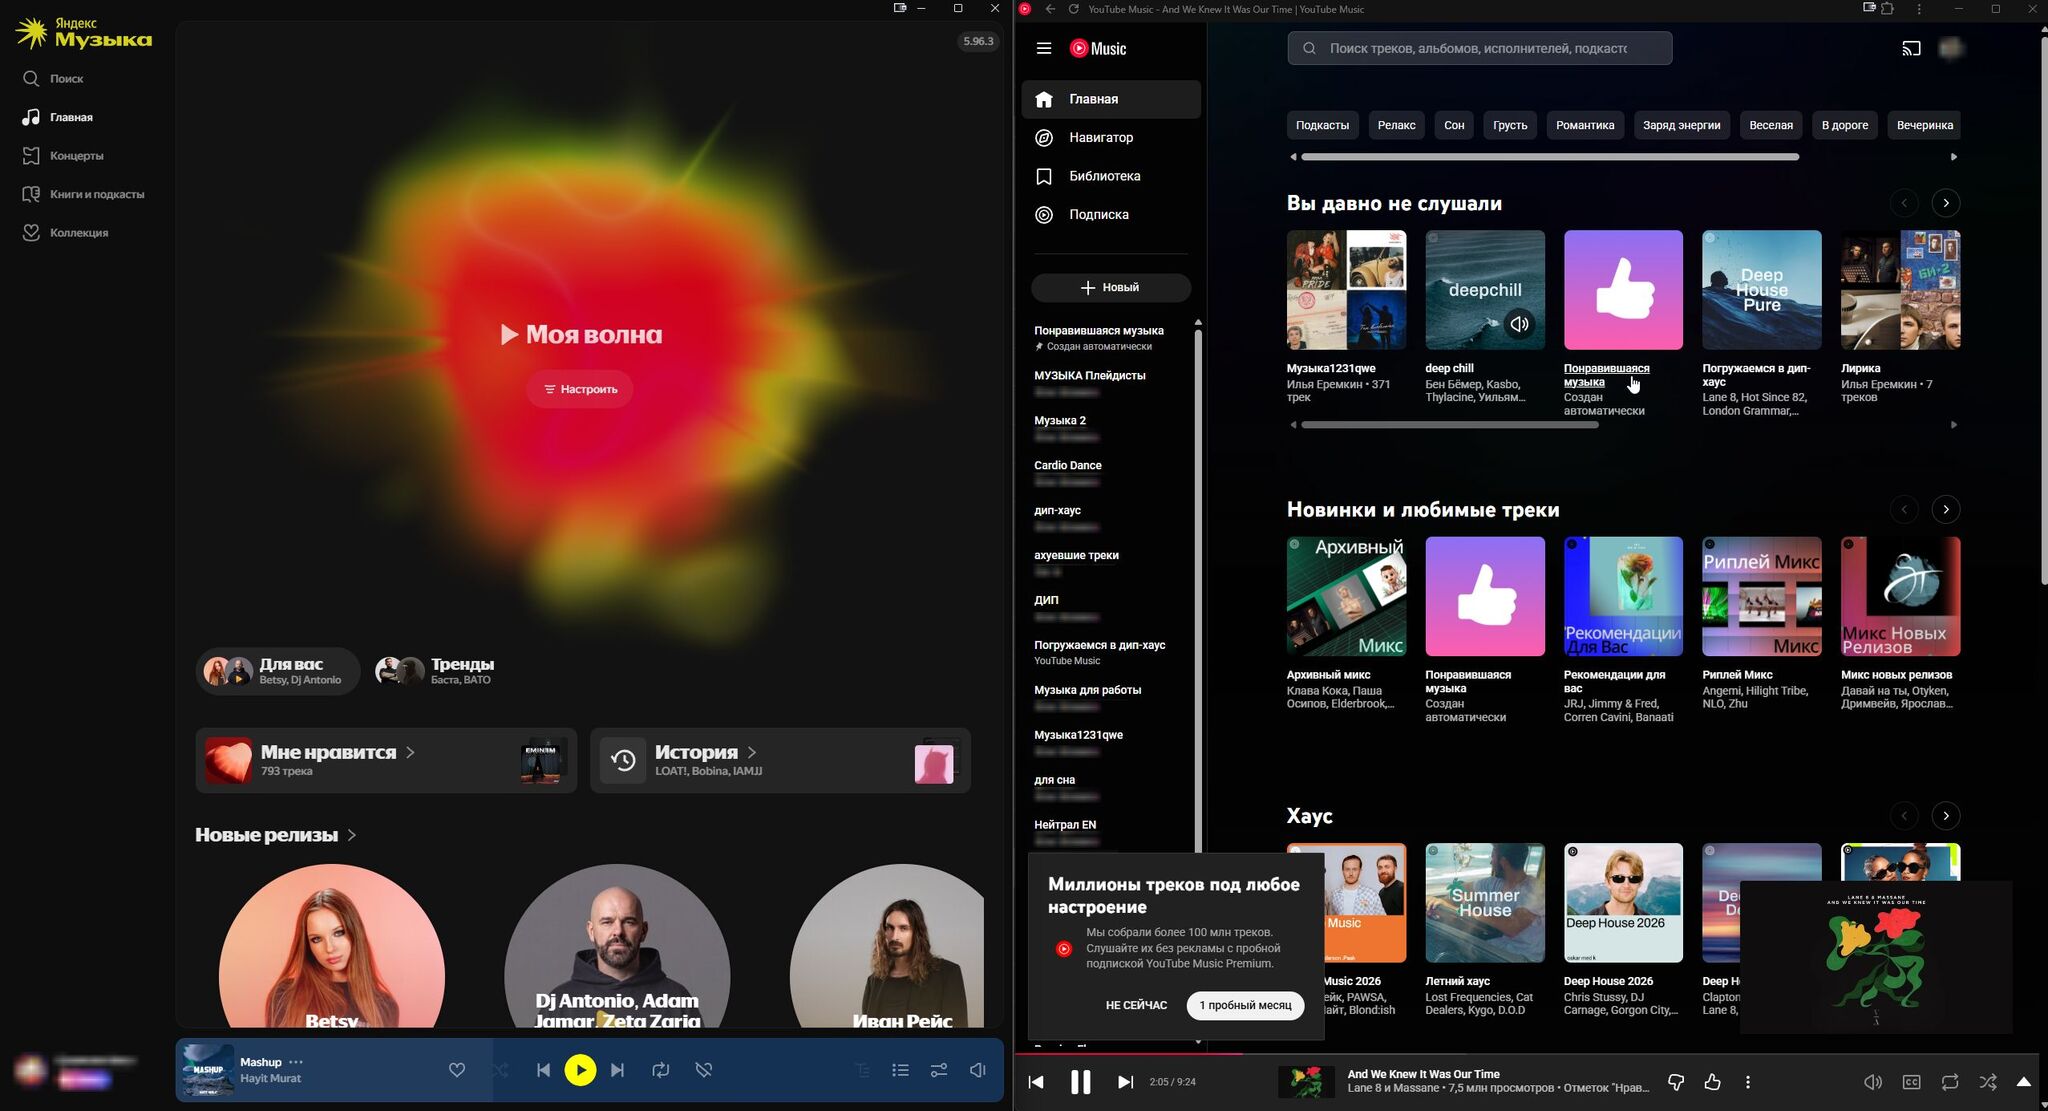The height and width of the screenshot is (1111, 2048).
Task: Open Yandex Music player settings sliders icon
Action: [x=939, y=1070]
